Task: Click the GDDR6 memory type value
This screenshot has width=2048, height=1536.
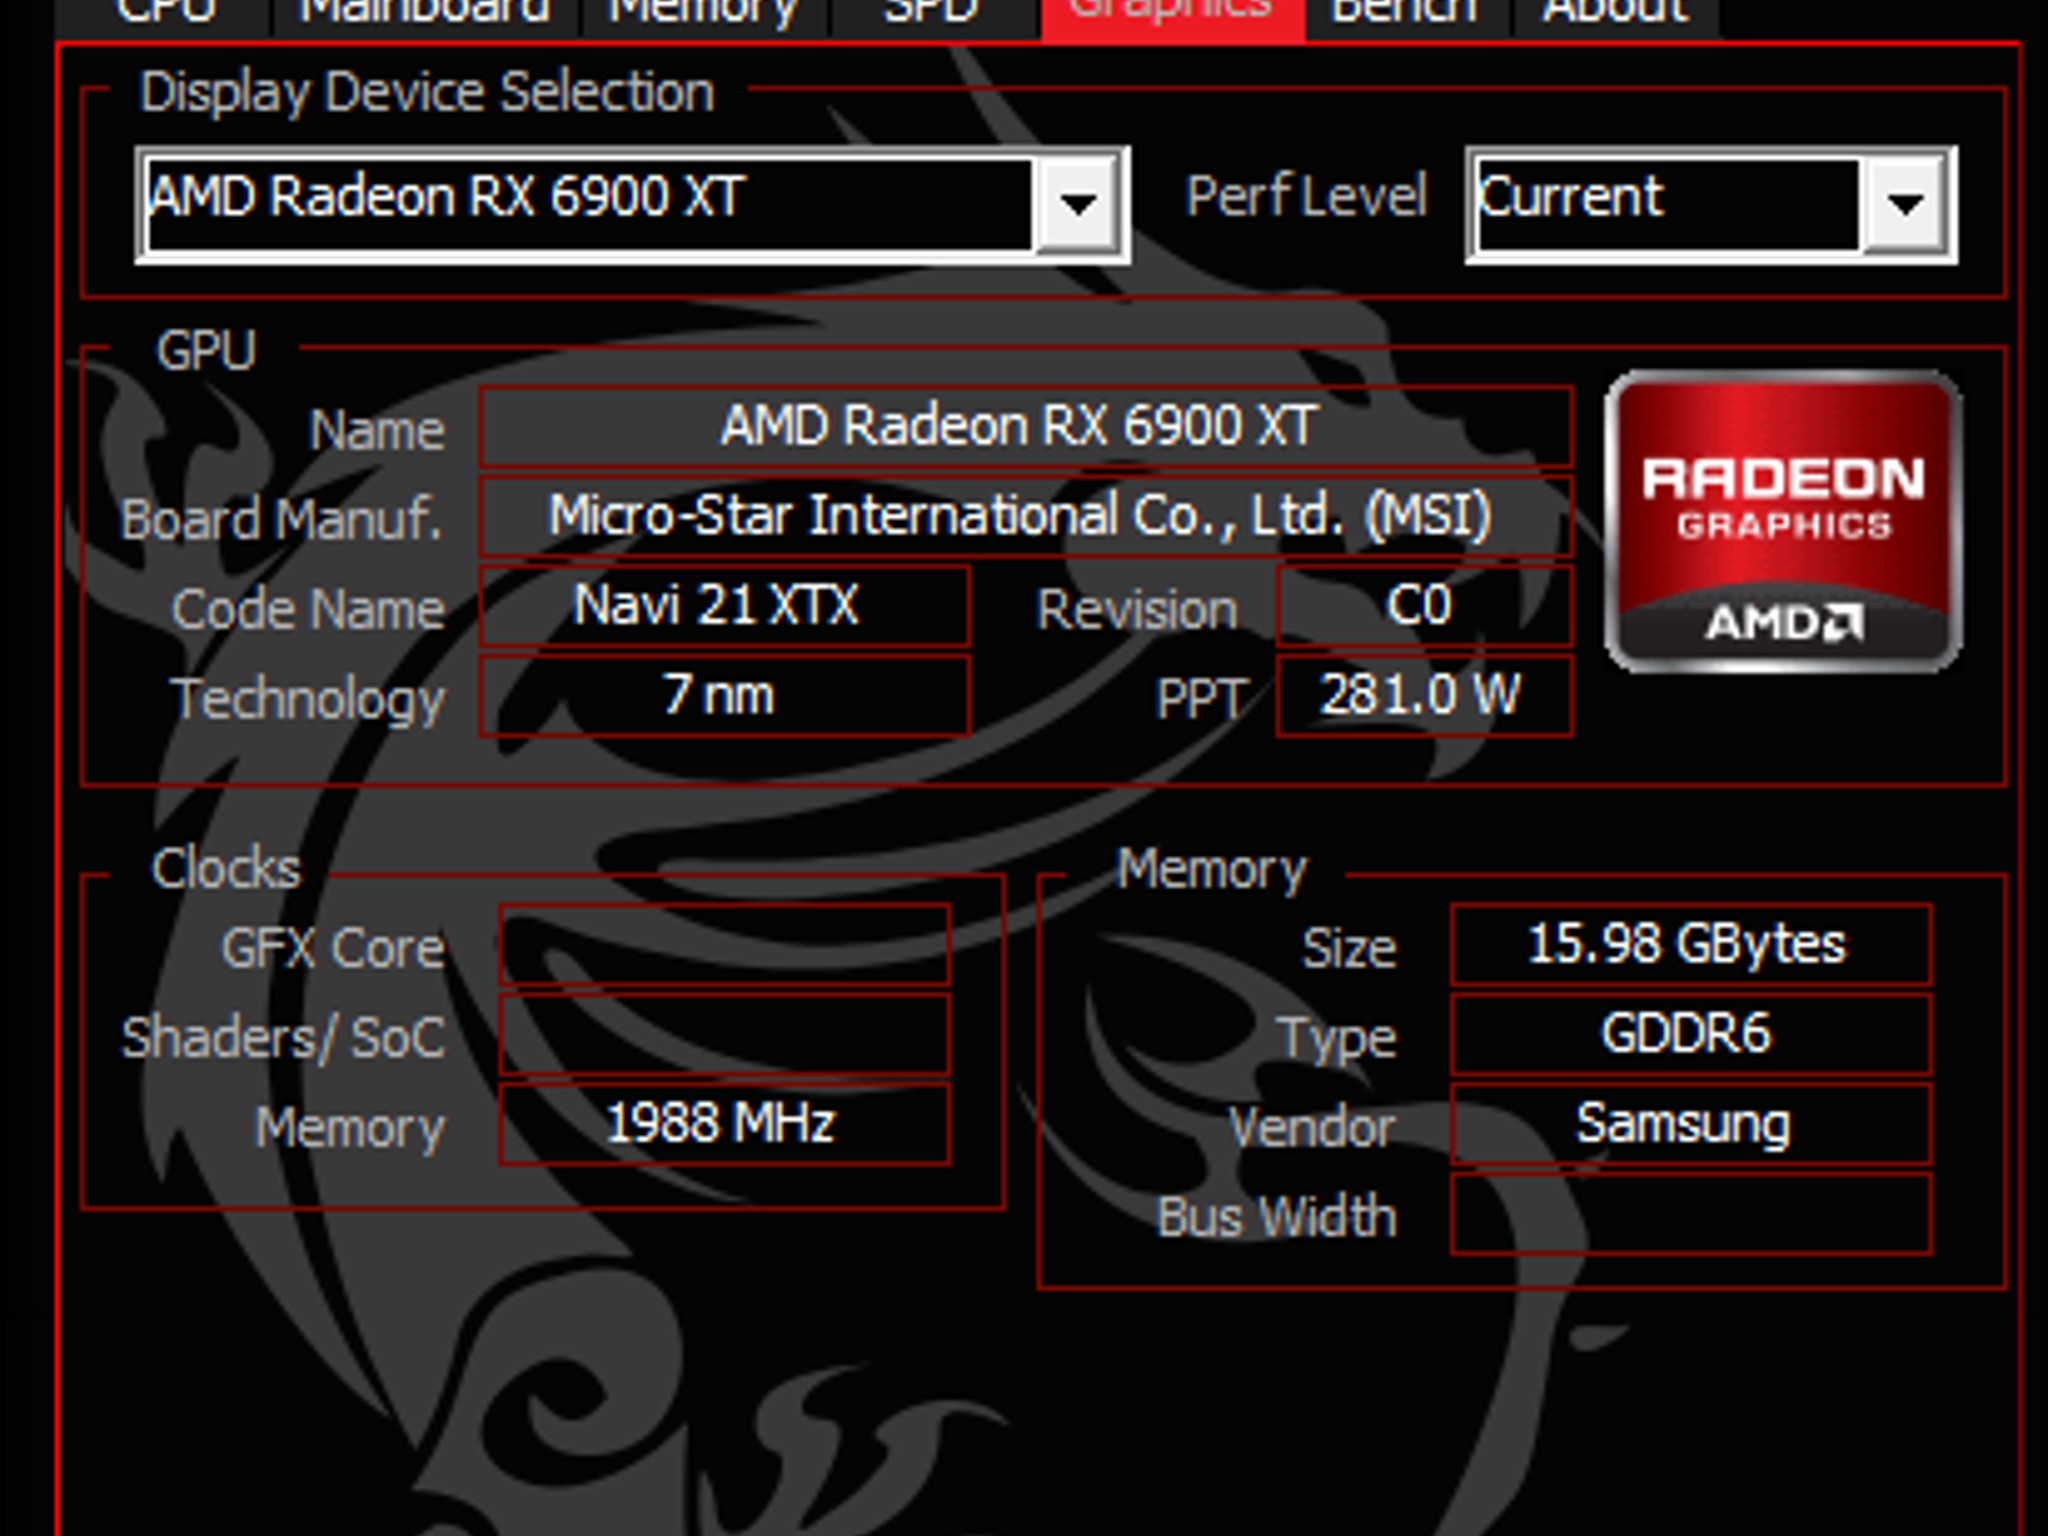Action: pyautogui.click(x=1690, y=1035)
